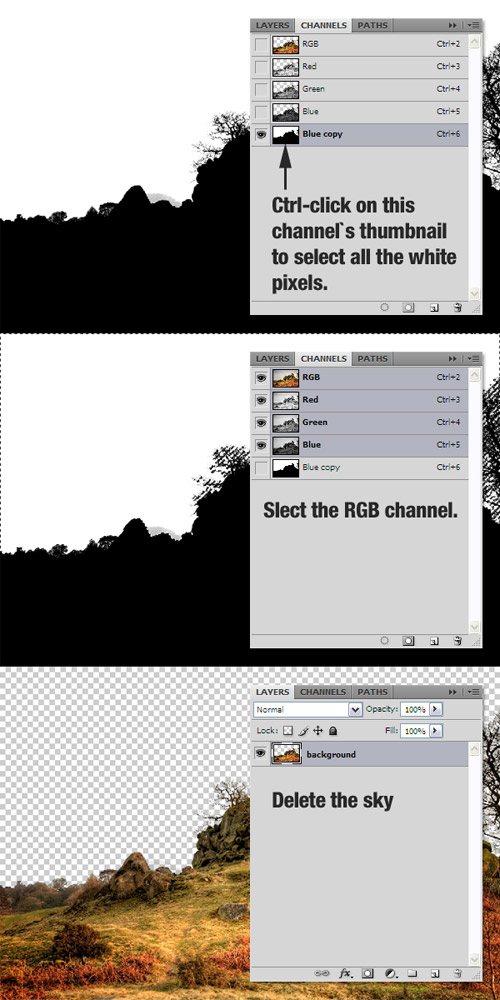
Task: Switch to Channels tab in the 'Delete the sky' panel
Action: point(323,692)
